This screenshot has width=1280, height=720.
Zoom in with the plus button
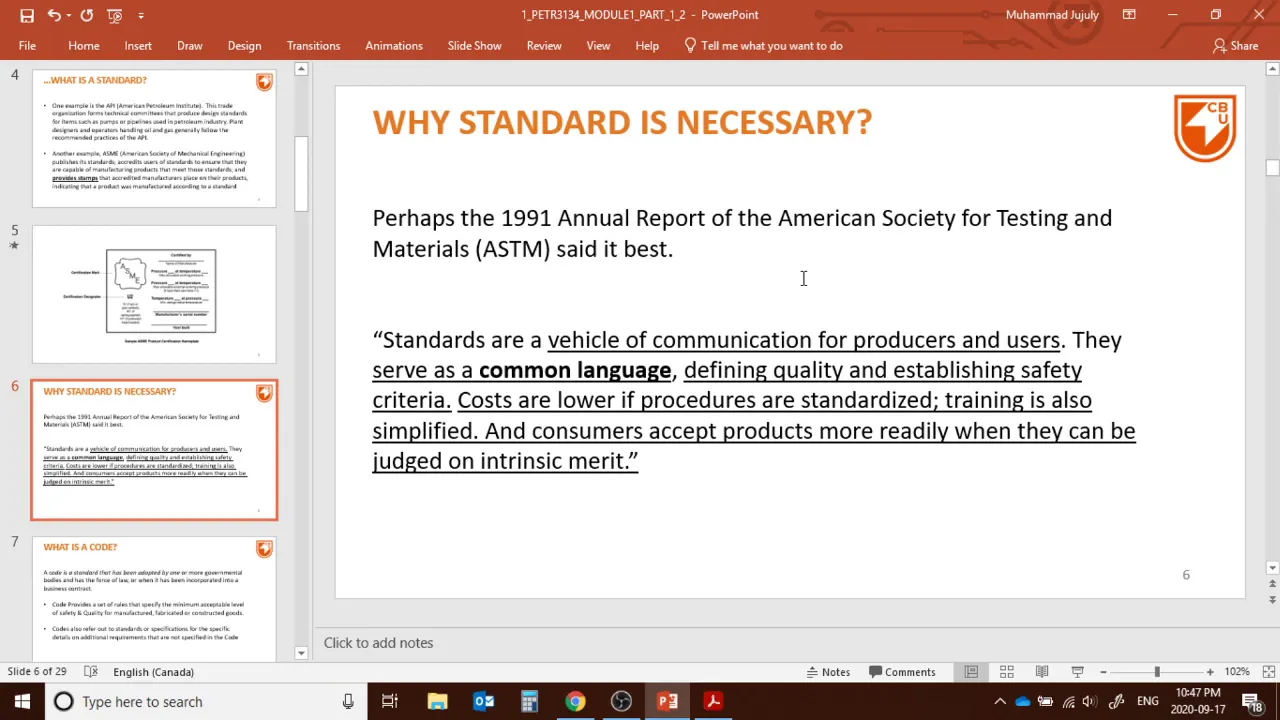click(x=1210, y=672)
